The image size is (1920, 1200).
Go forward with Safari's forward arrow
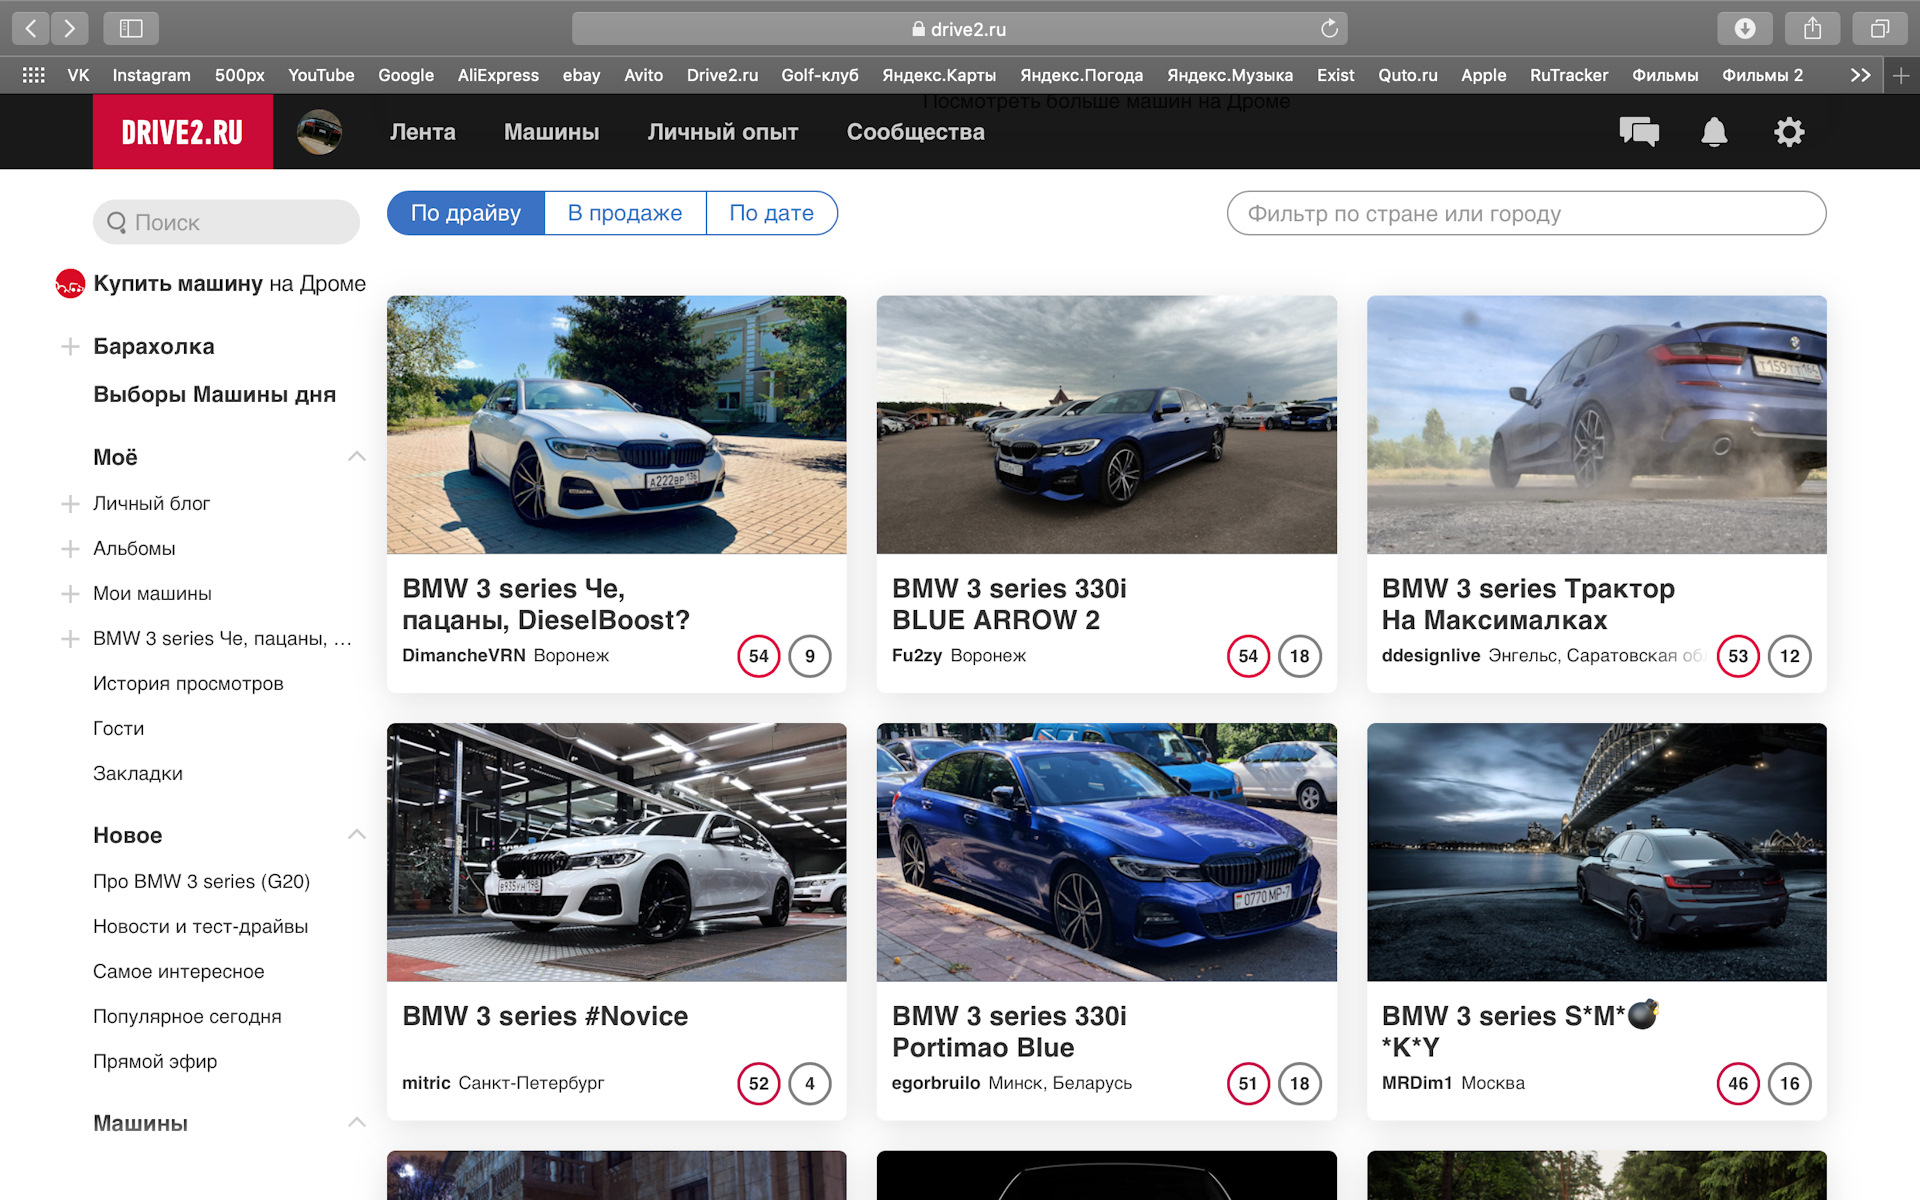tap(69, 28)
